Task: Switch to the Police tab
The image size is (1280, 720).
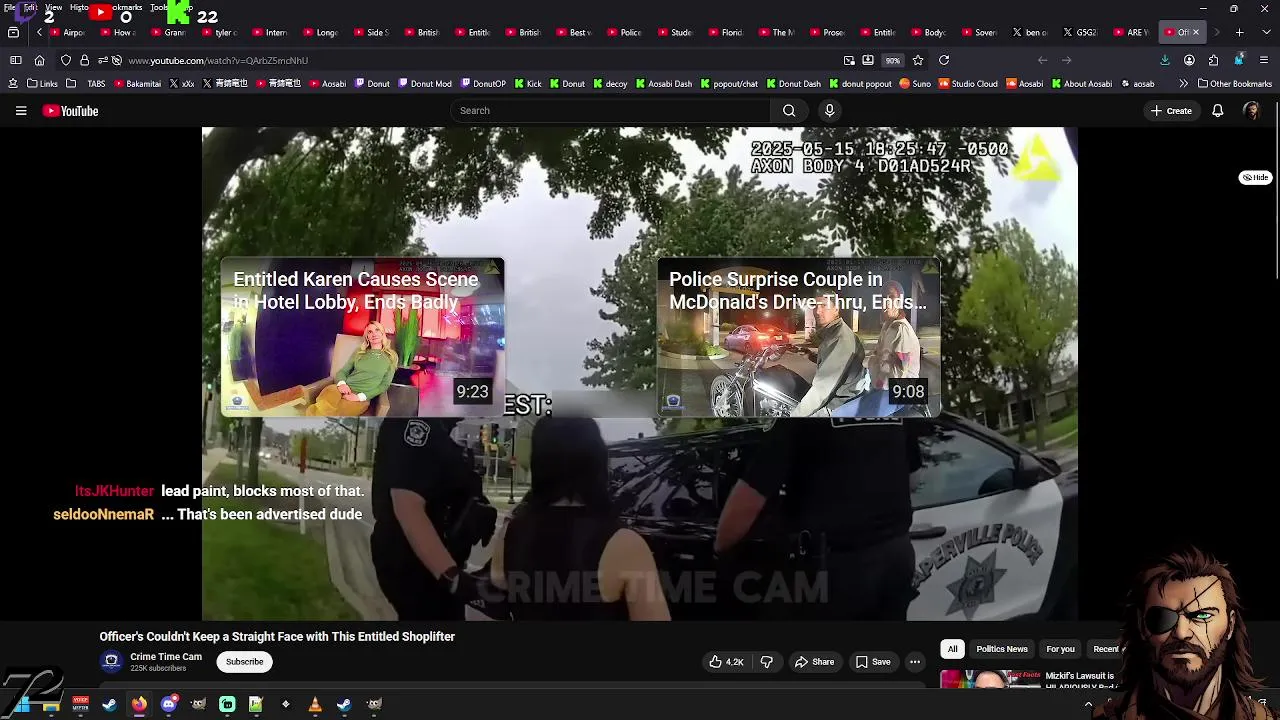Action: (x=624, y=32)
